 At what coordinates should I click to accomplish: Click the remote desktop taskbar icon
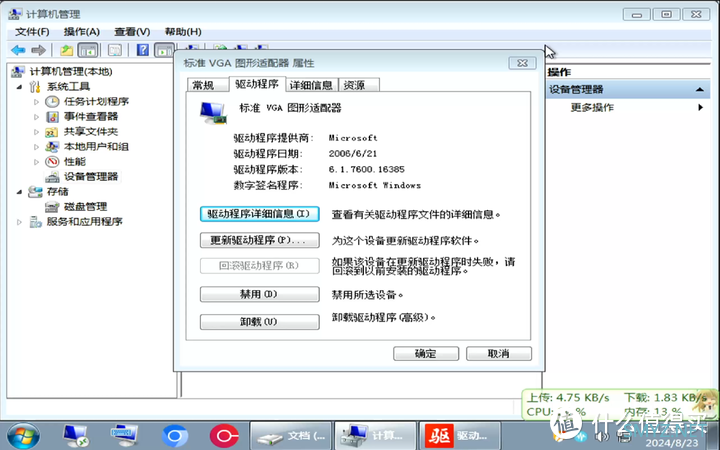tap(75, 436)
